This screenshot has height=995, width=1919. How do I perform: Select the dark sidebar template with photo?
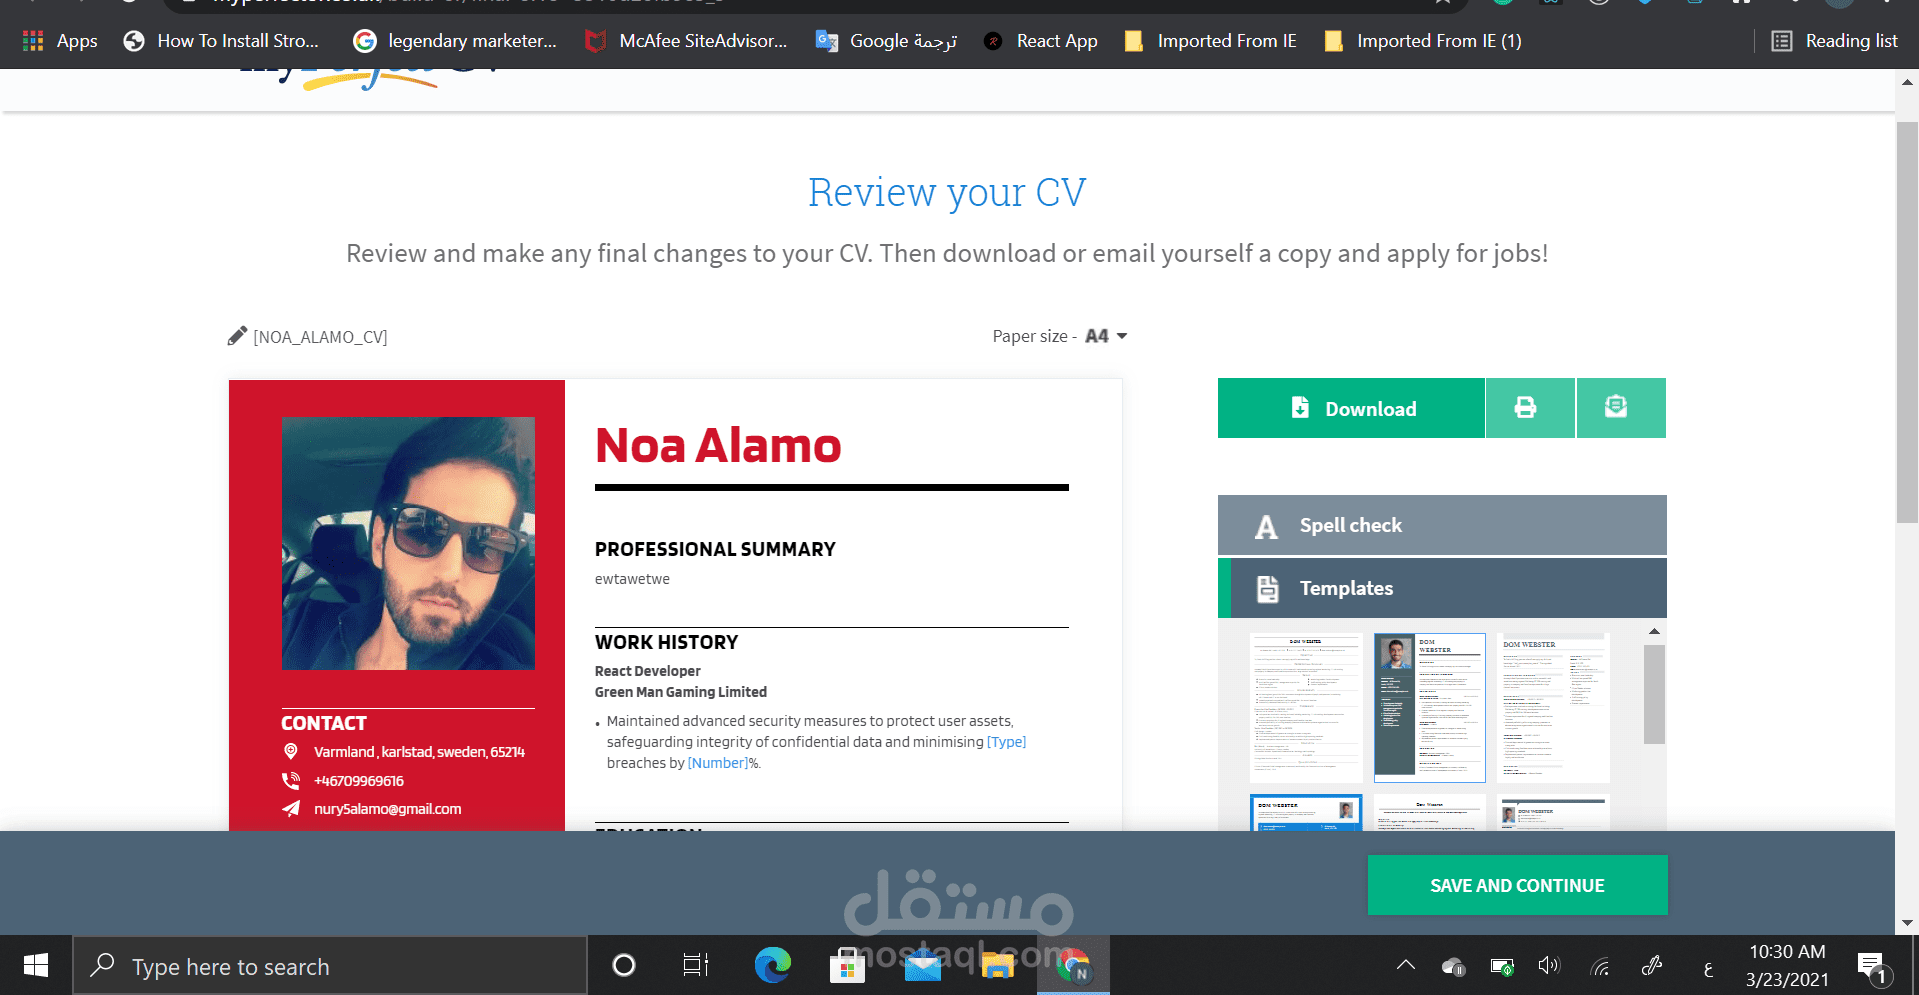(x=1430, y=707)
